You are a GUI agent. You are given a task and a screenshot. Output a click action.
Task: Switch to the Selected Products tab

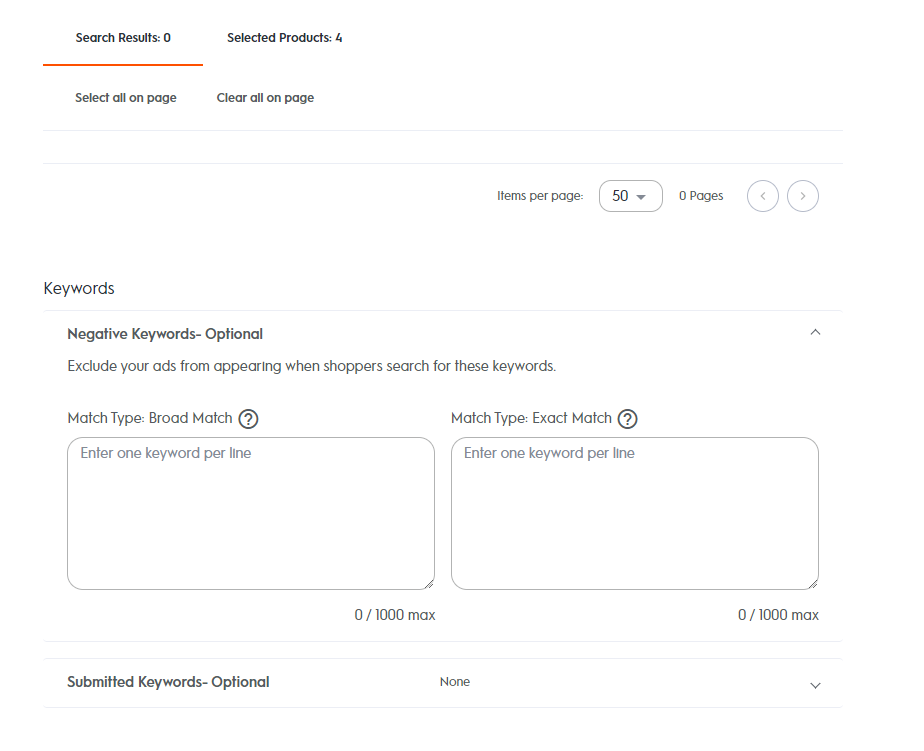click(284, 38)
